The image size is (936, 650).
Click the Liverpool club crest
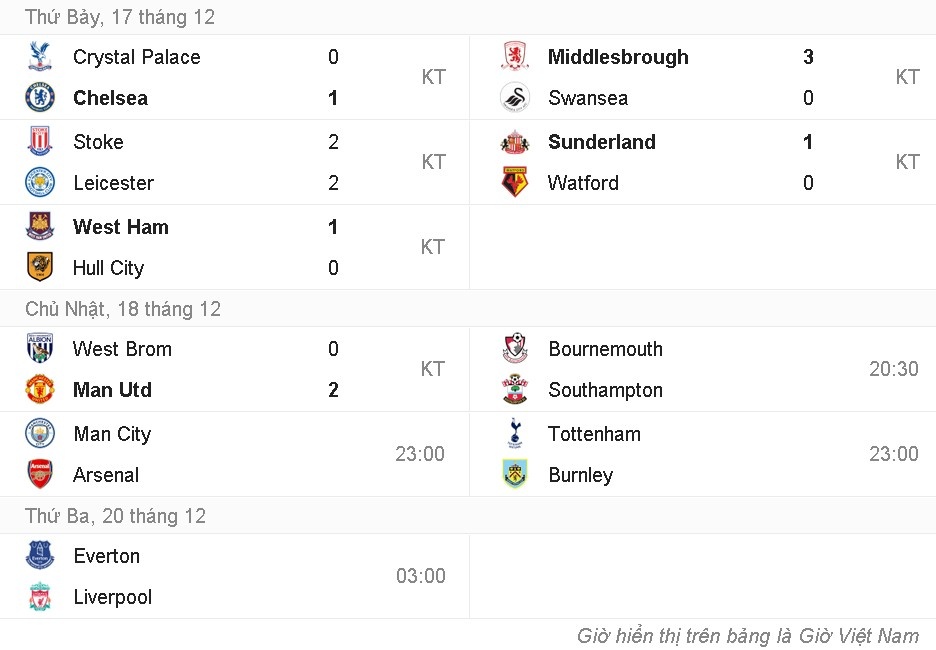39,597
